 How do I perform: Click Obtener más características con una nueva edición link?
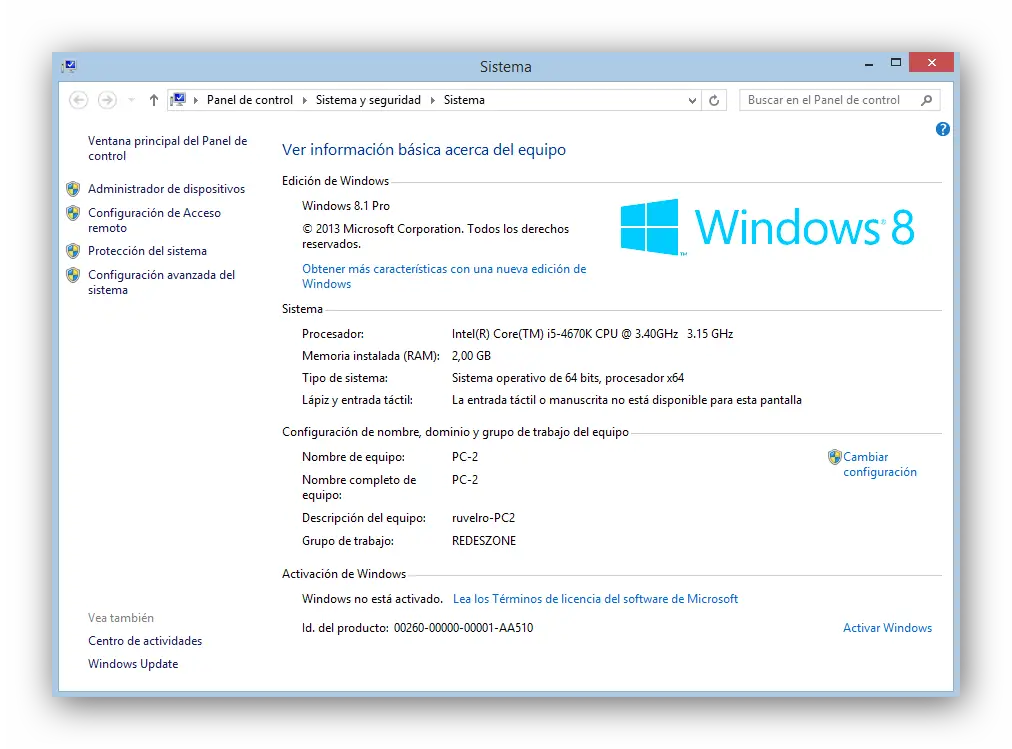pos(444,276)
